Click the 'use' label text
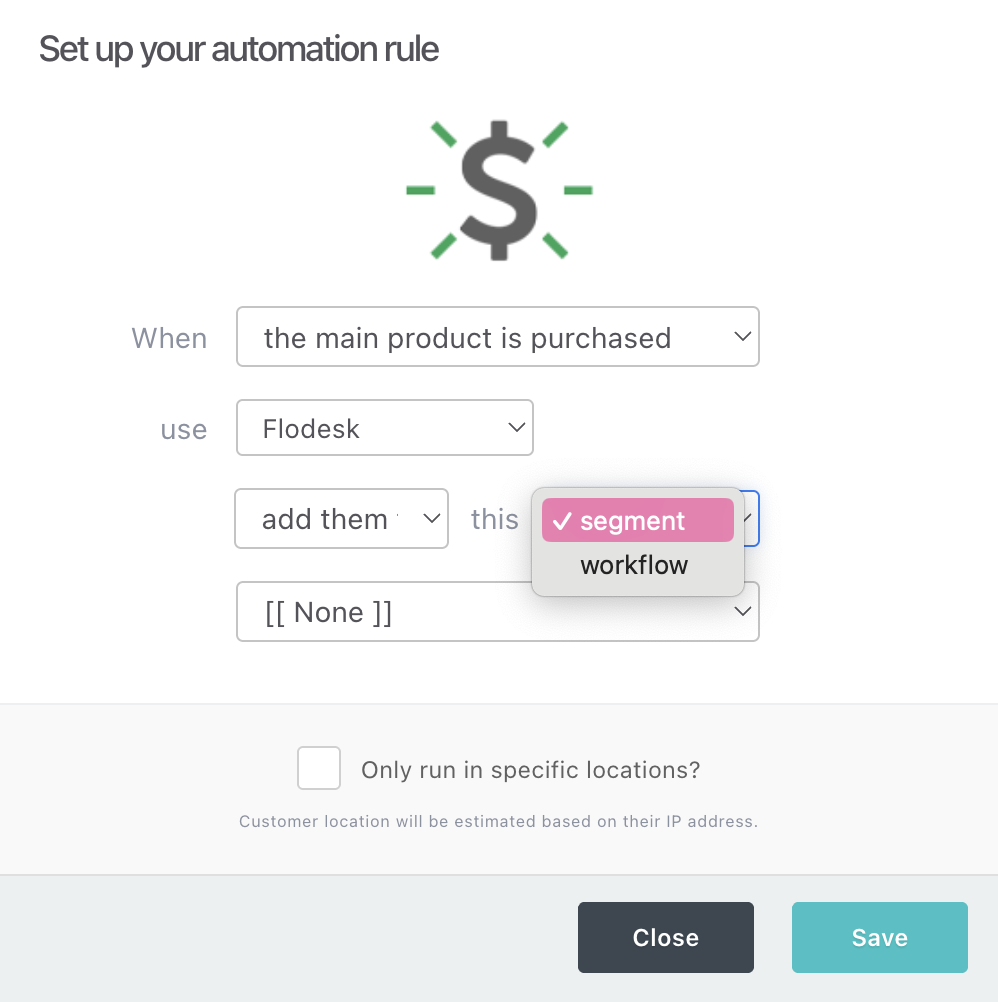Viewport: 998px width, 1002px height. pos(184,429)
